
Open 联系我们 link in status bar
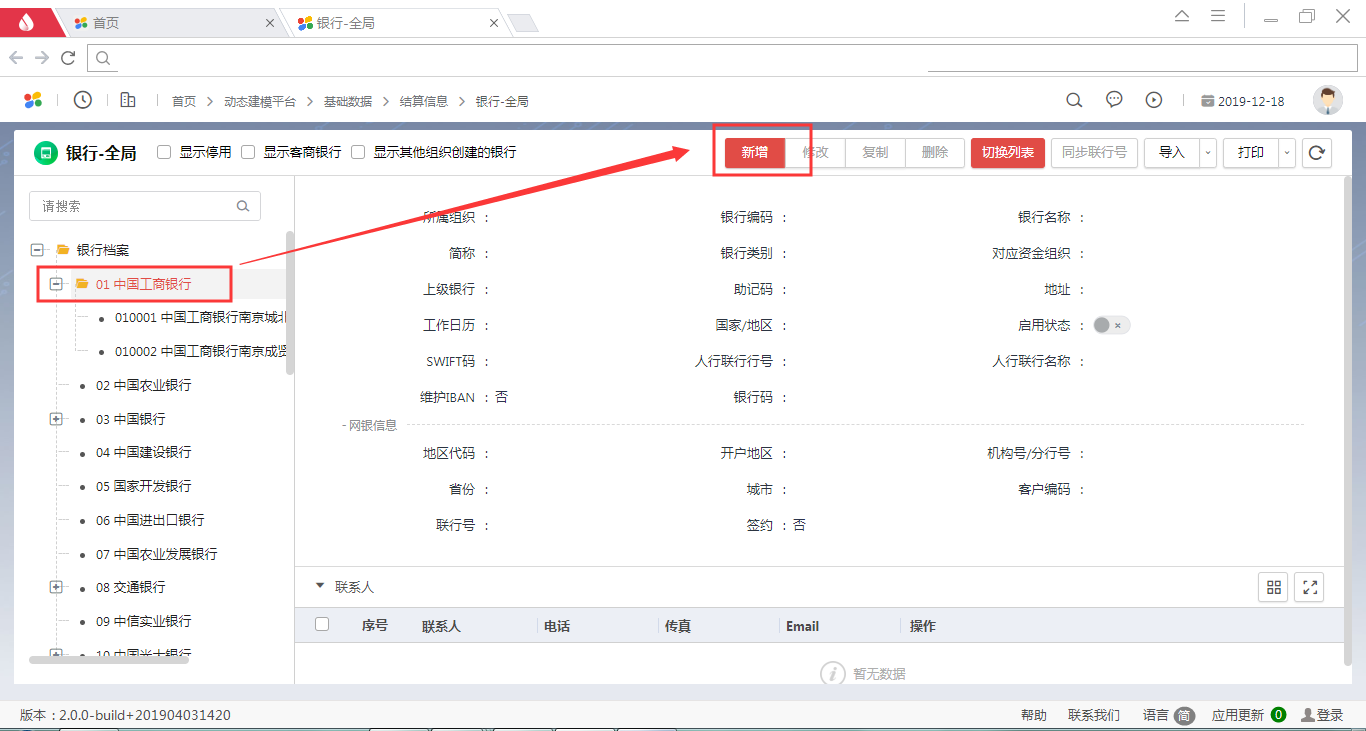pos(1094,715)
